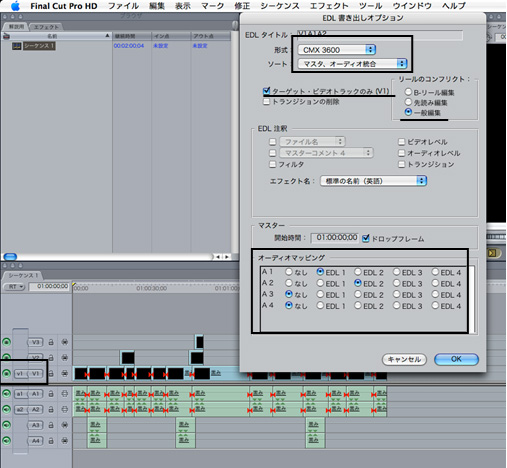Toggle V1 track visibility green button
The image size is (507, 468).
pyautogui.click(x=6, y=374)
